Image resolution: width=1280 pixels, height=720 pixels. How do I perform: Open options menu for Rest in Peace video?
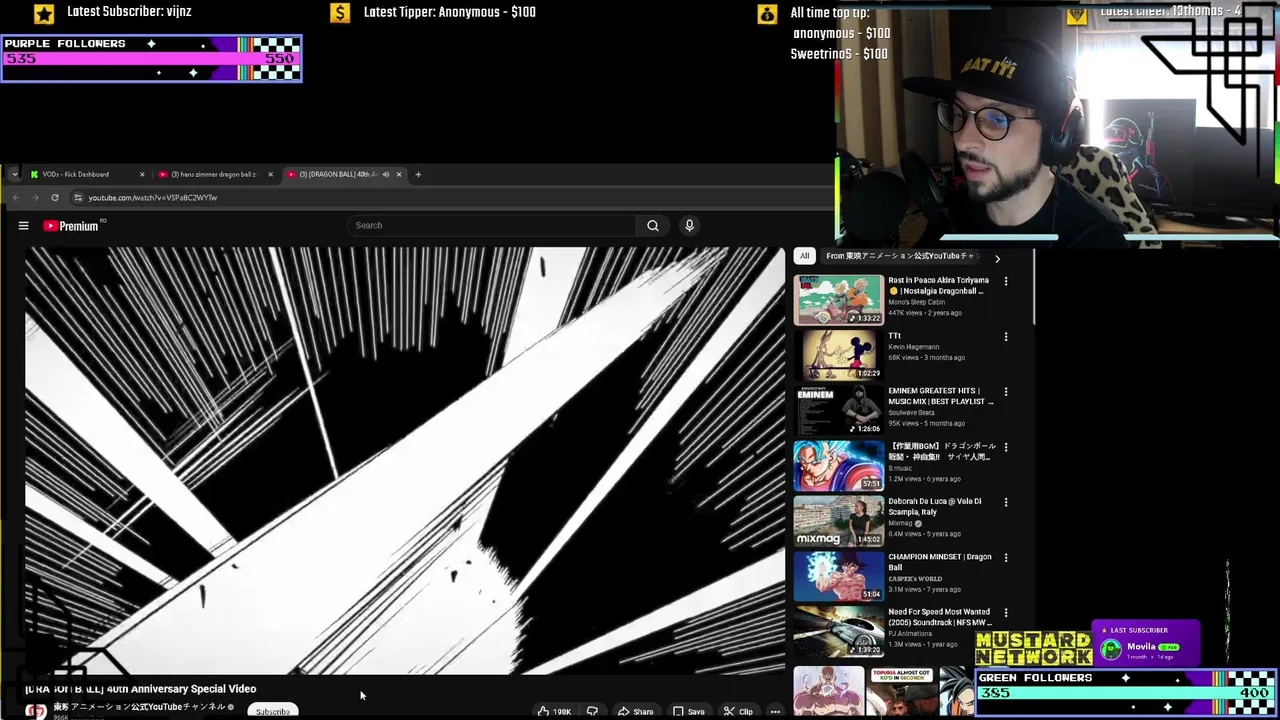click(1006, 281)
